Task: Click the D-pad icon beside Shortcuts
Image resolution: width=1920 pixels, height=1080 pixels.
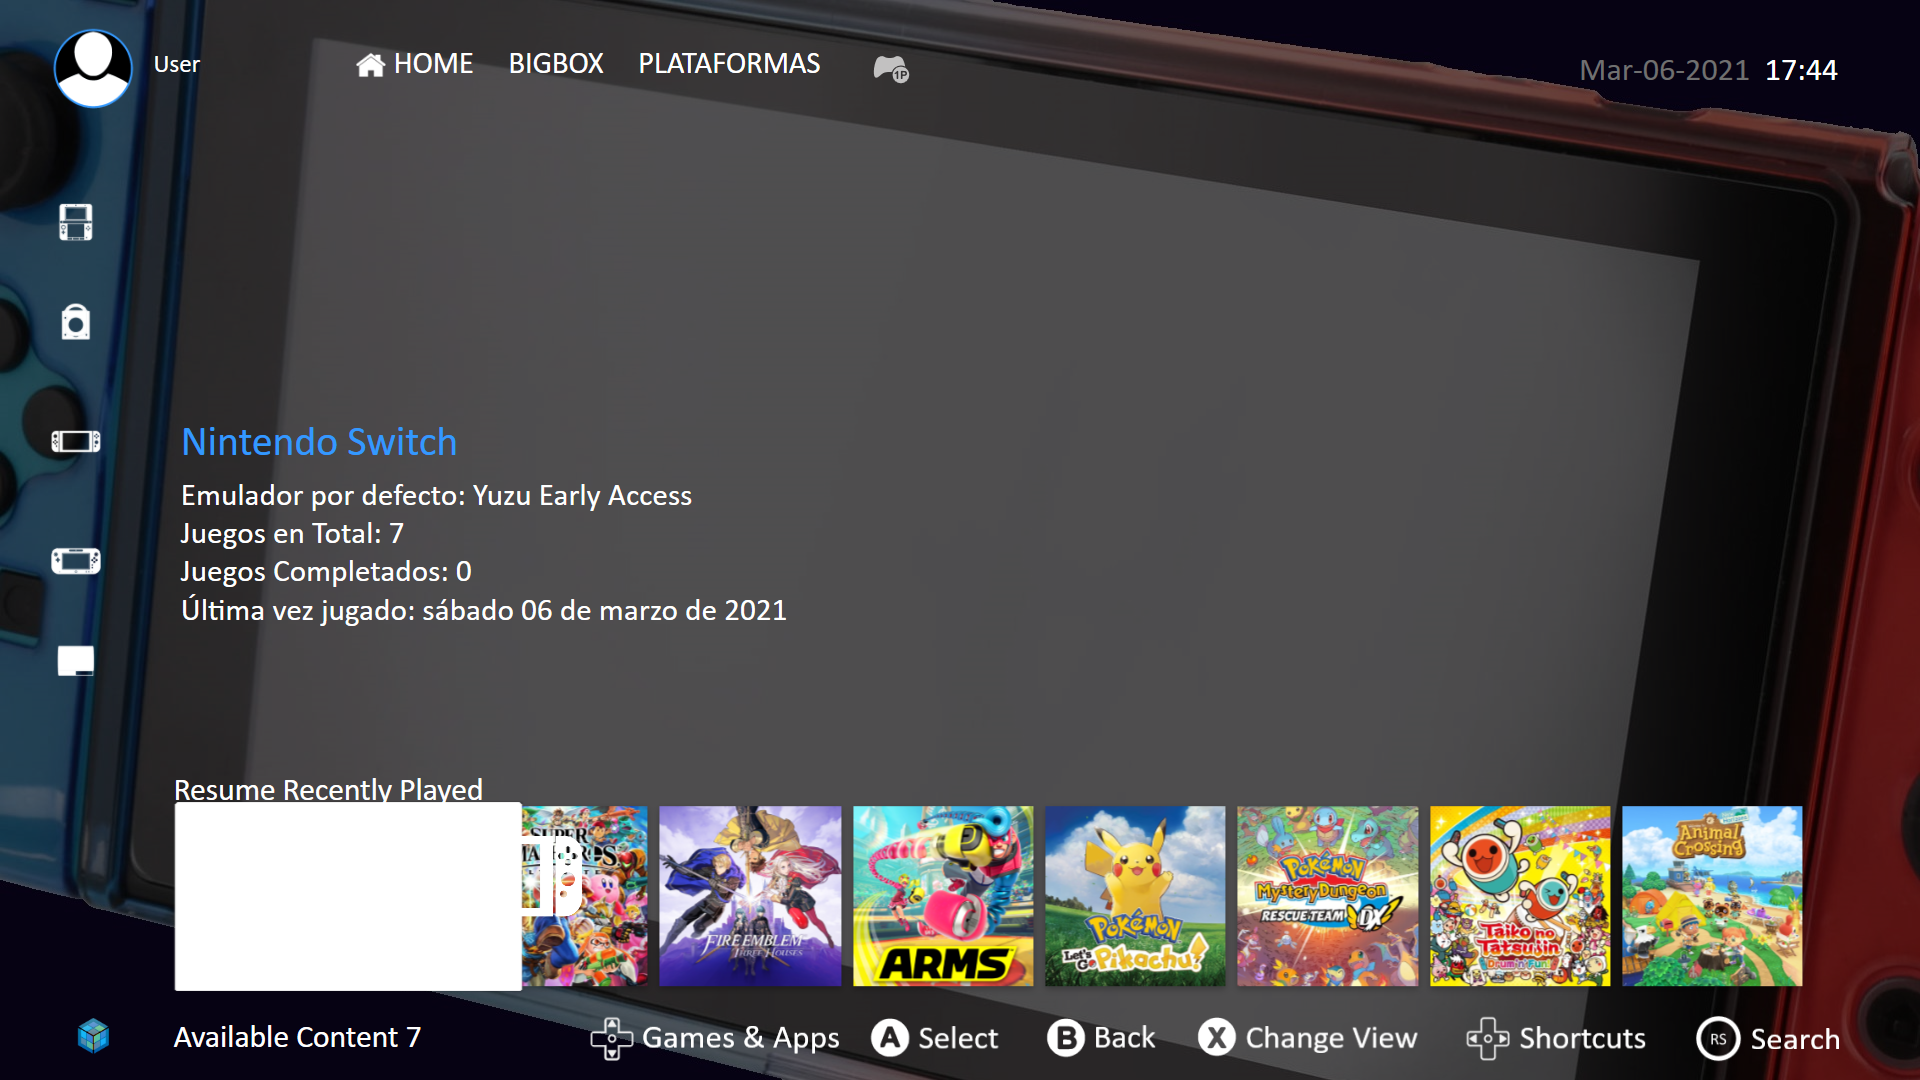Action: point(1487,1039)
